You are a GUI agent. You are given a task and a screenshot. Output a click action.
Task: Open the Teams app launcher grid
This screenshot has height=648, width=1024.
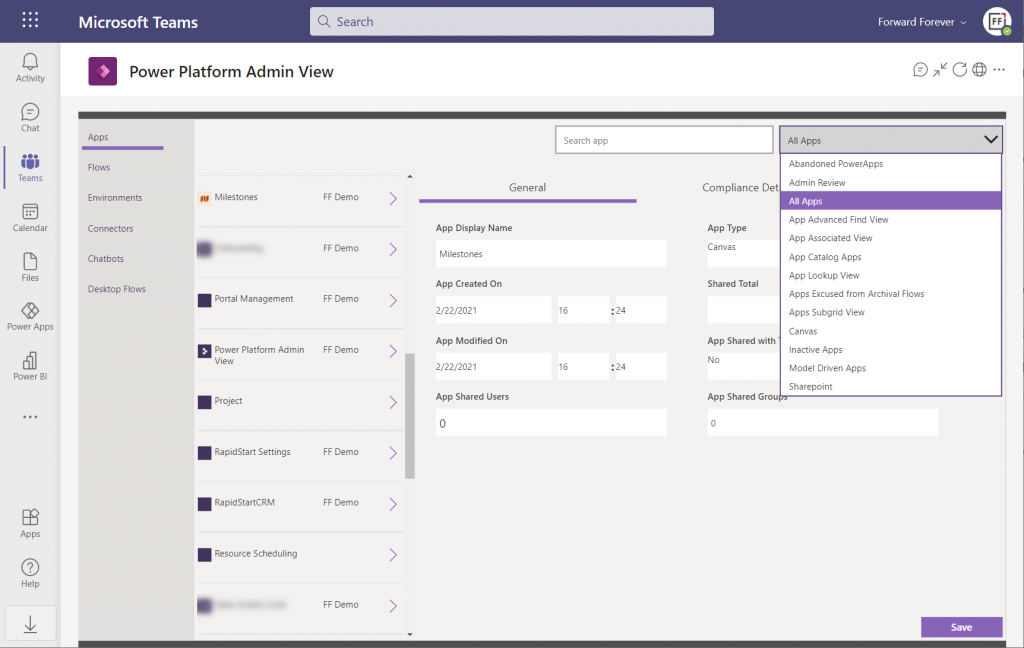30,20
